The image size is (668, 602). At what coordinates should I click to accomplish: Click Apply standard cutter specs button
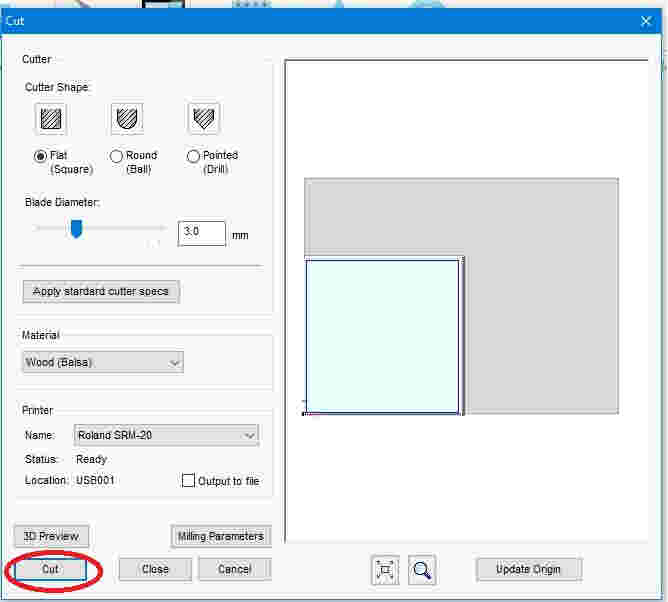click(101, 291)
